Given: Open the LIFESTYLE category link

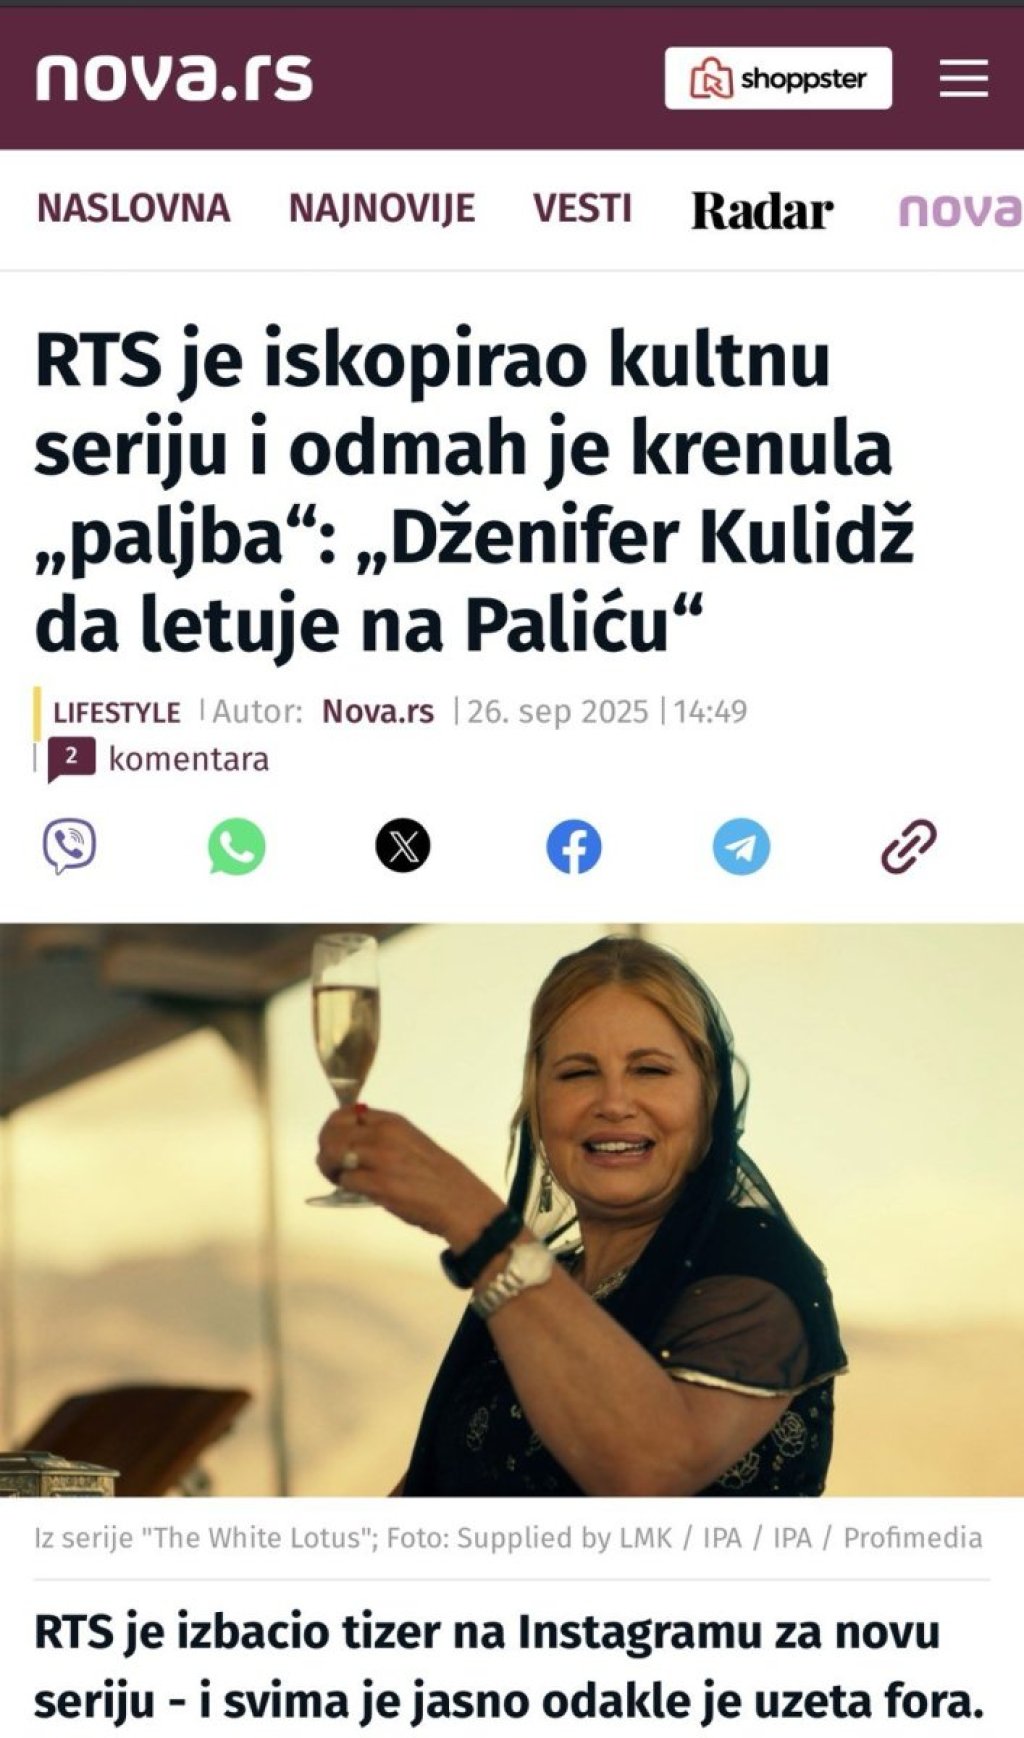Looking at the screenshot, I should point(116,712).
